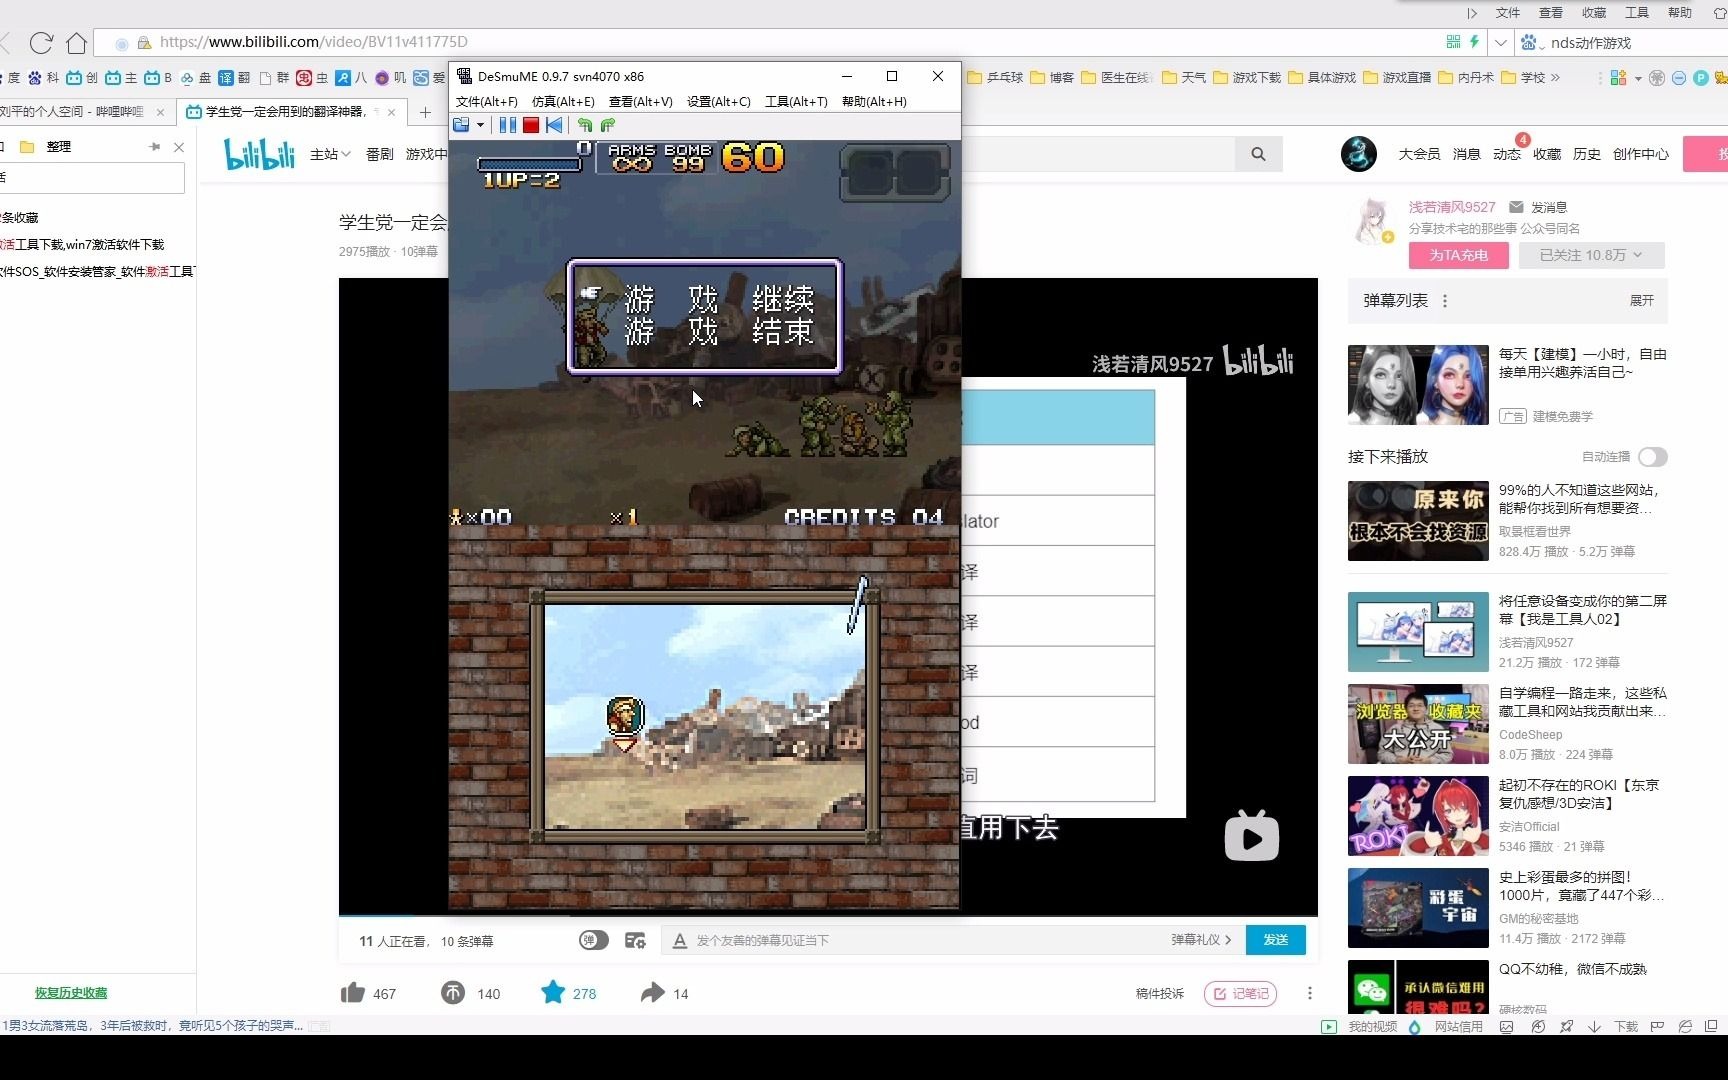The image size is (1728, 1080).
Task: Pin the bookmarks sidebar panel
Action: click(x=155, y=146)
